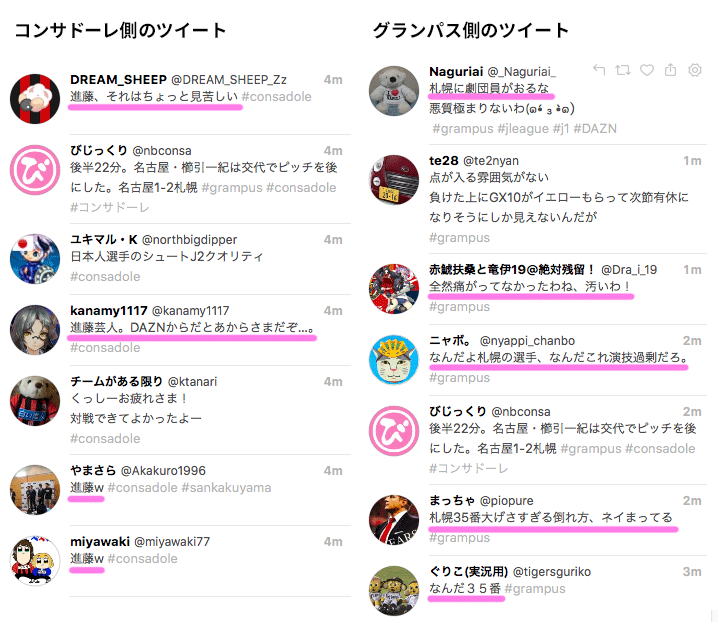Open @tigersguriko handle link

coord(552,572)
